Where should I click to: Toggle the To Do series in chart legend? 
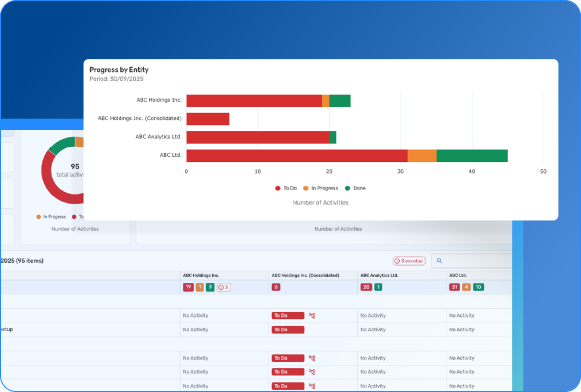point(286,188)
